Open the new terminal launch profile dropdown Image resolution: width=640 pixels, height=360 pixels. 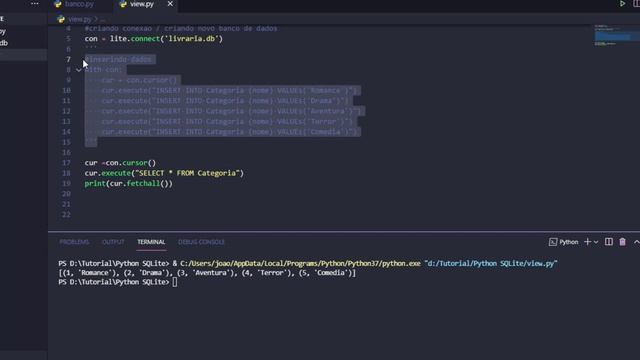596,242
